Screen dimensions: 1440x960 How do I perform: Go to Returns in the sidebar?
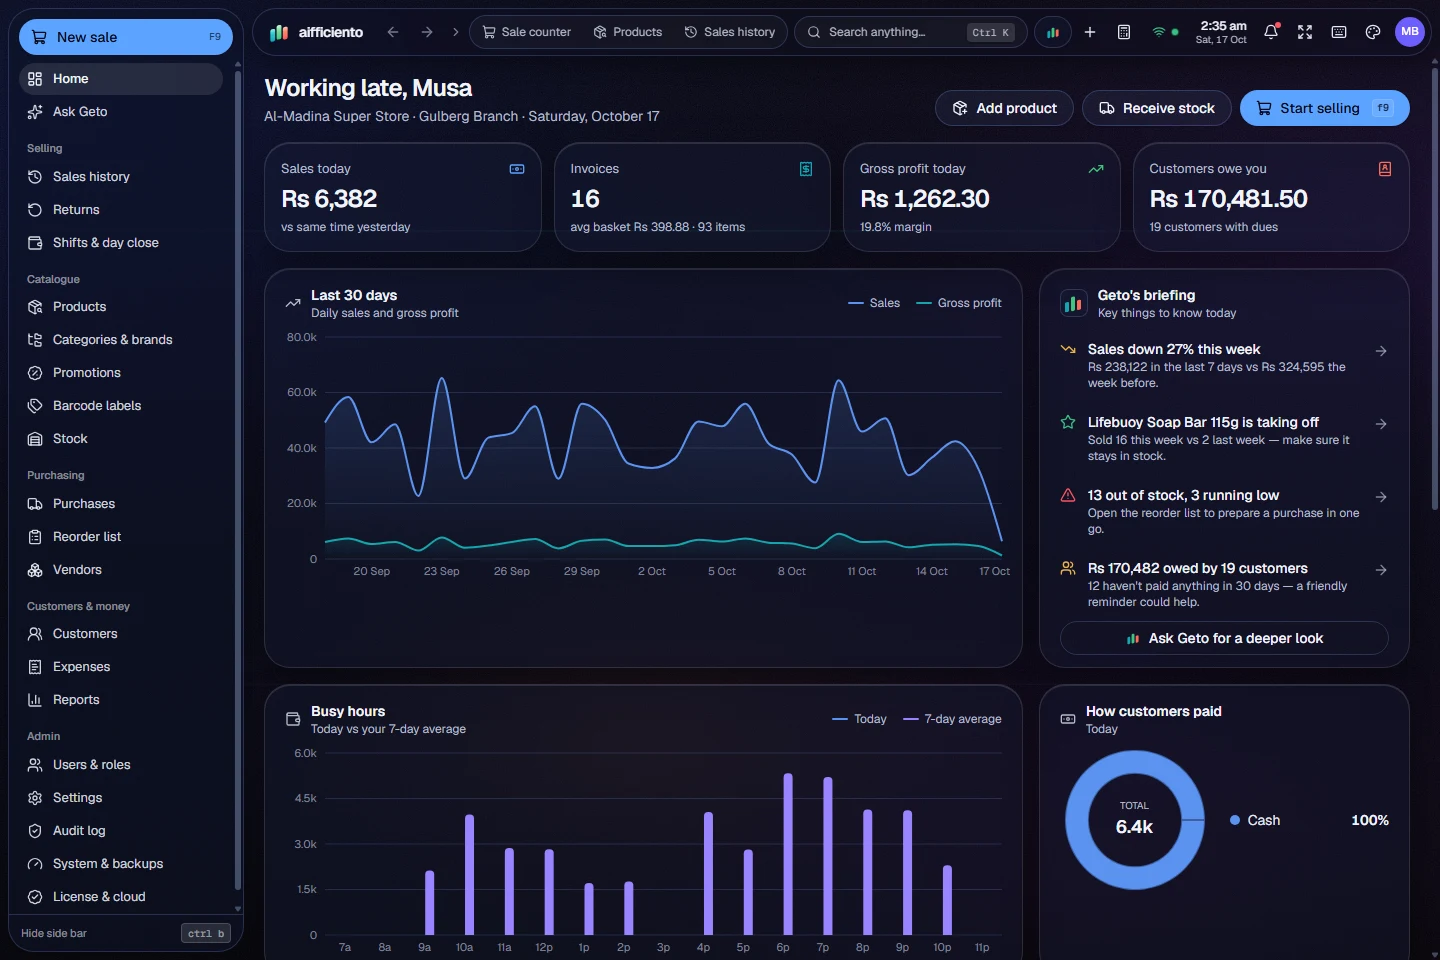(120, 209)
